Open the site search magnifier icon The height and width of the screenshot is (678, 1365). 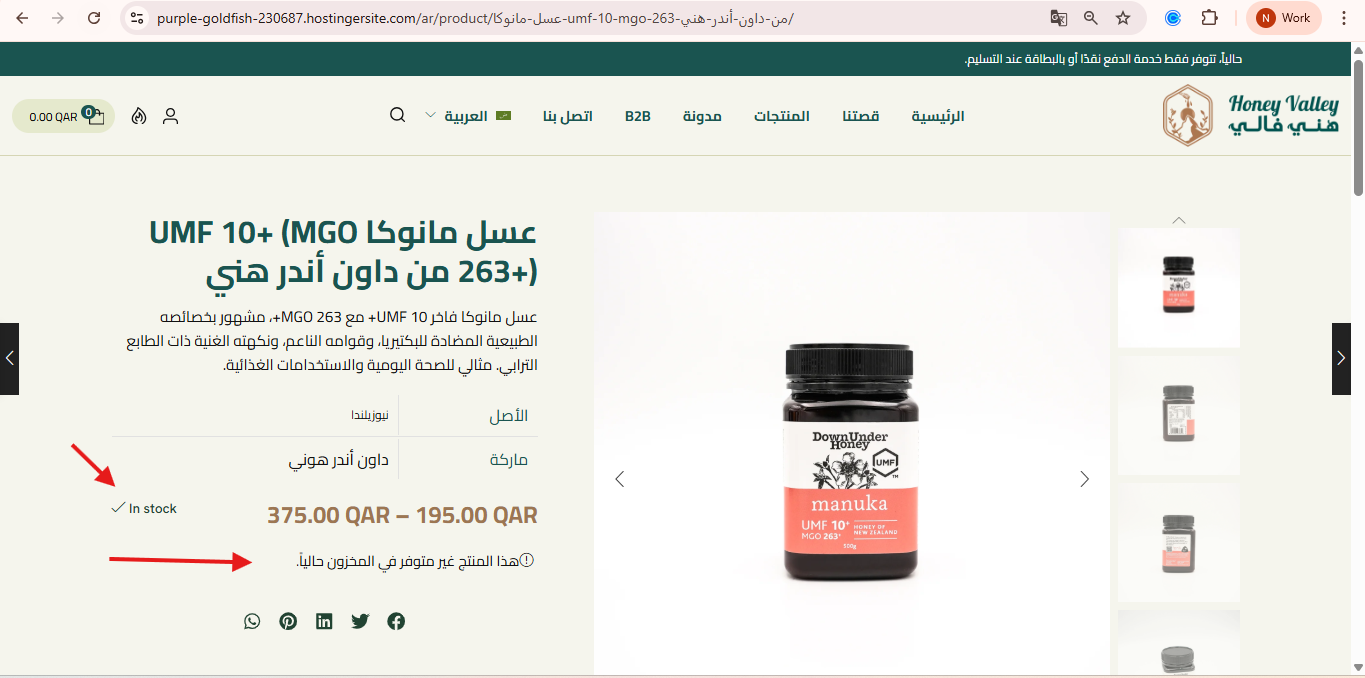(397, 115)
